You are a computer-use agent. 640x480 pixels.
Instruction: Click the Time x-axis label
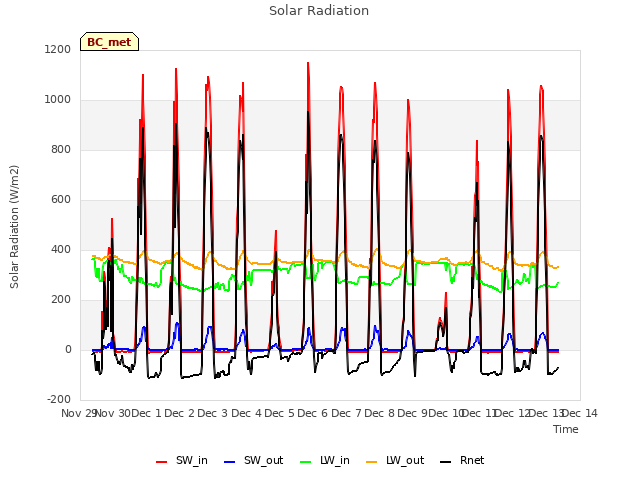pyautogui.click(x=566, y=429)
